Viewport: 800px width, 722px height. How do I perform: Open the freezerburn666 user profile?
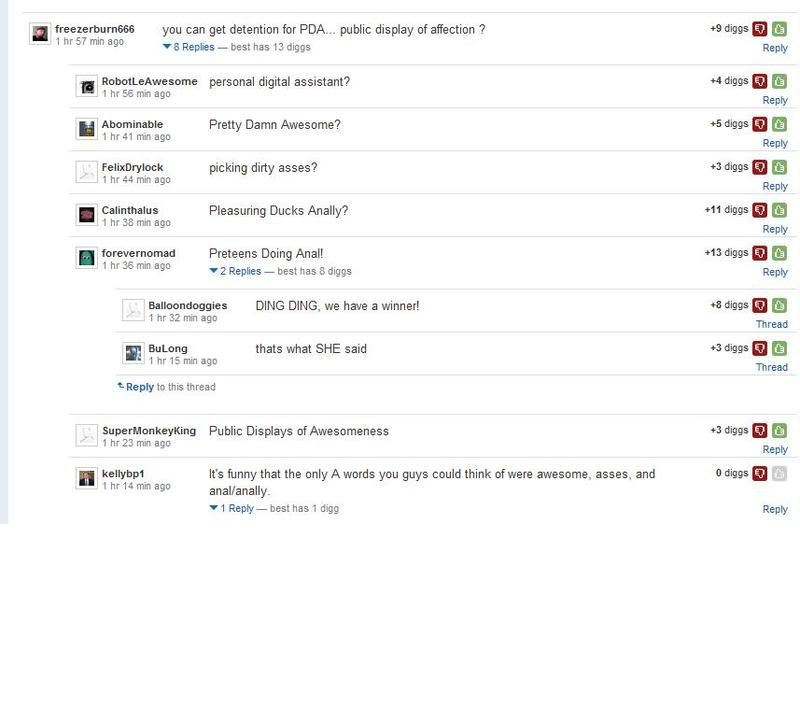tap(94, 29)
